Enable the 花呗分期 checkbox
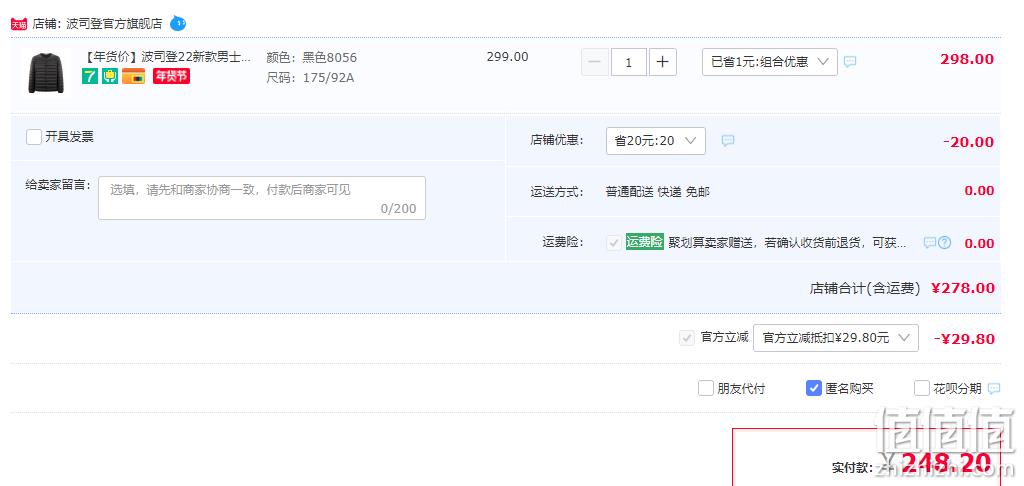The width and height of the screenshot is (1024, 486). tap(921, 388)
